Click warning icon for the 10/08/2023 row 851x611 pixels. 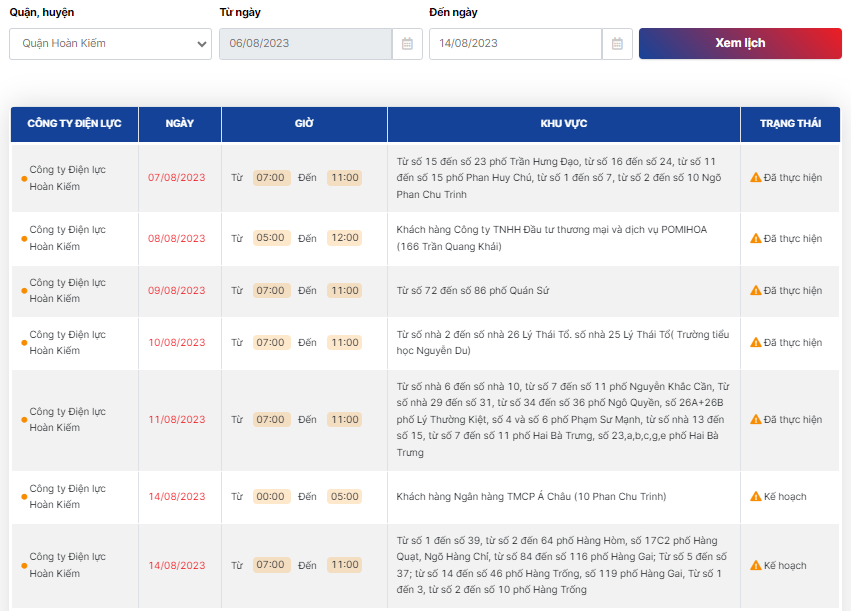tap(755, 342)
